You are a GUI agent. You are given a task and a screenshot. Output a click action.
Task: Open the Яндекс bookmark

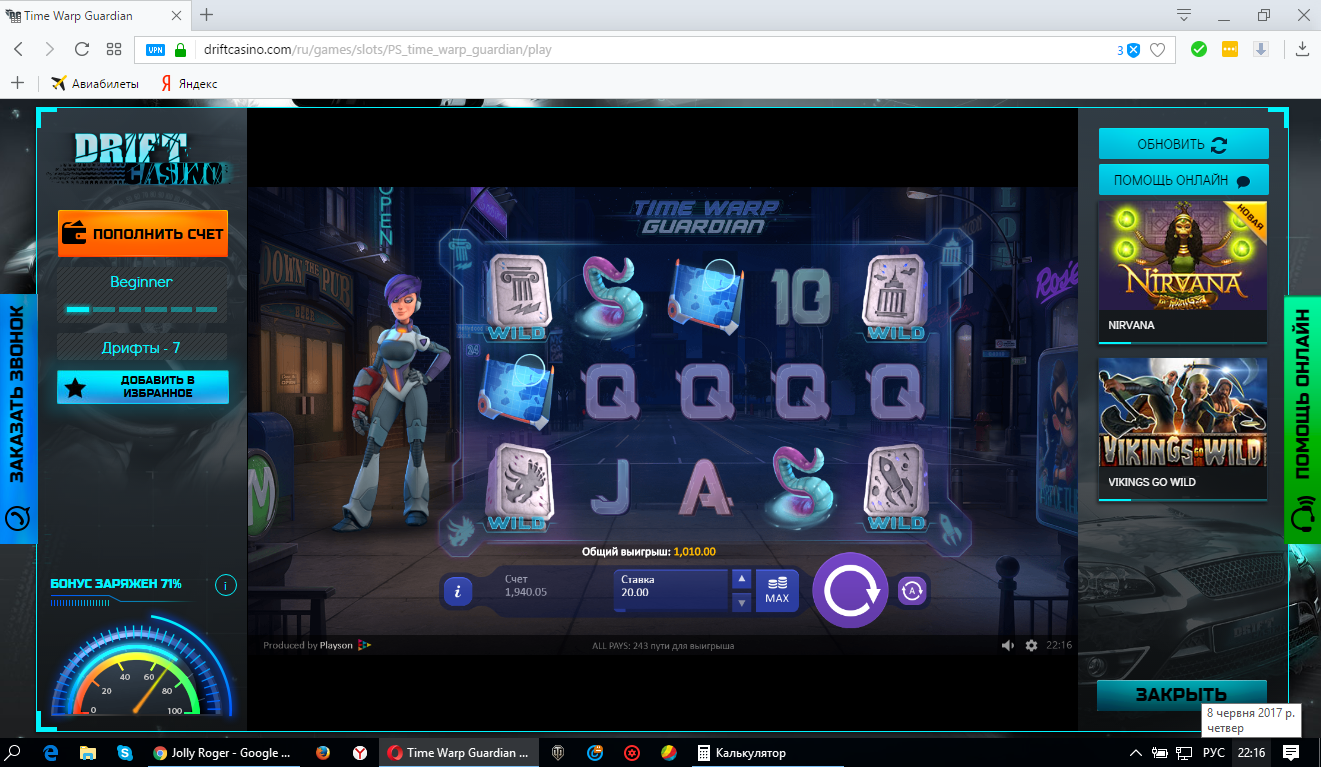point(189,84)
